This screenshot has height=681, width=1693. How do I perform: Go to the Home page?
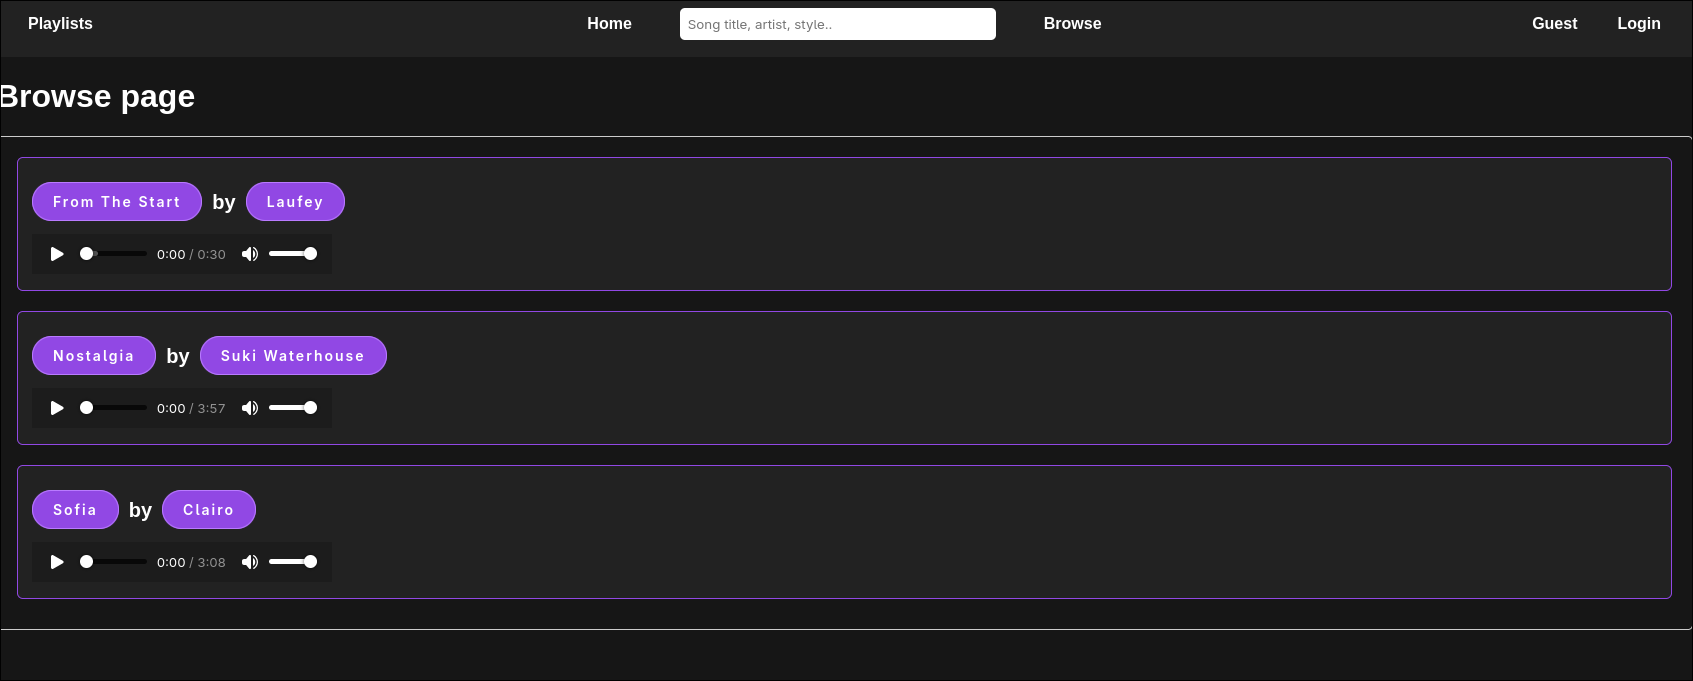pyautogui.click(x=609, y=24)
